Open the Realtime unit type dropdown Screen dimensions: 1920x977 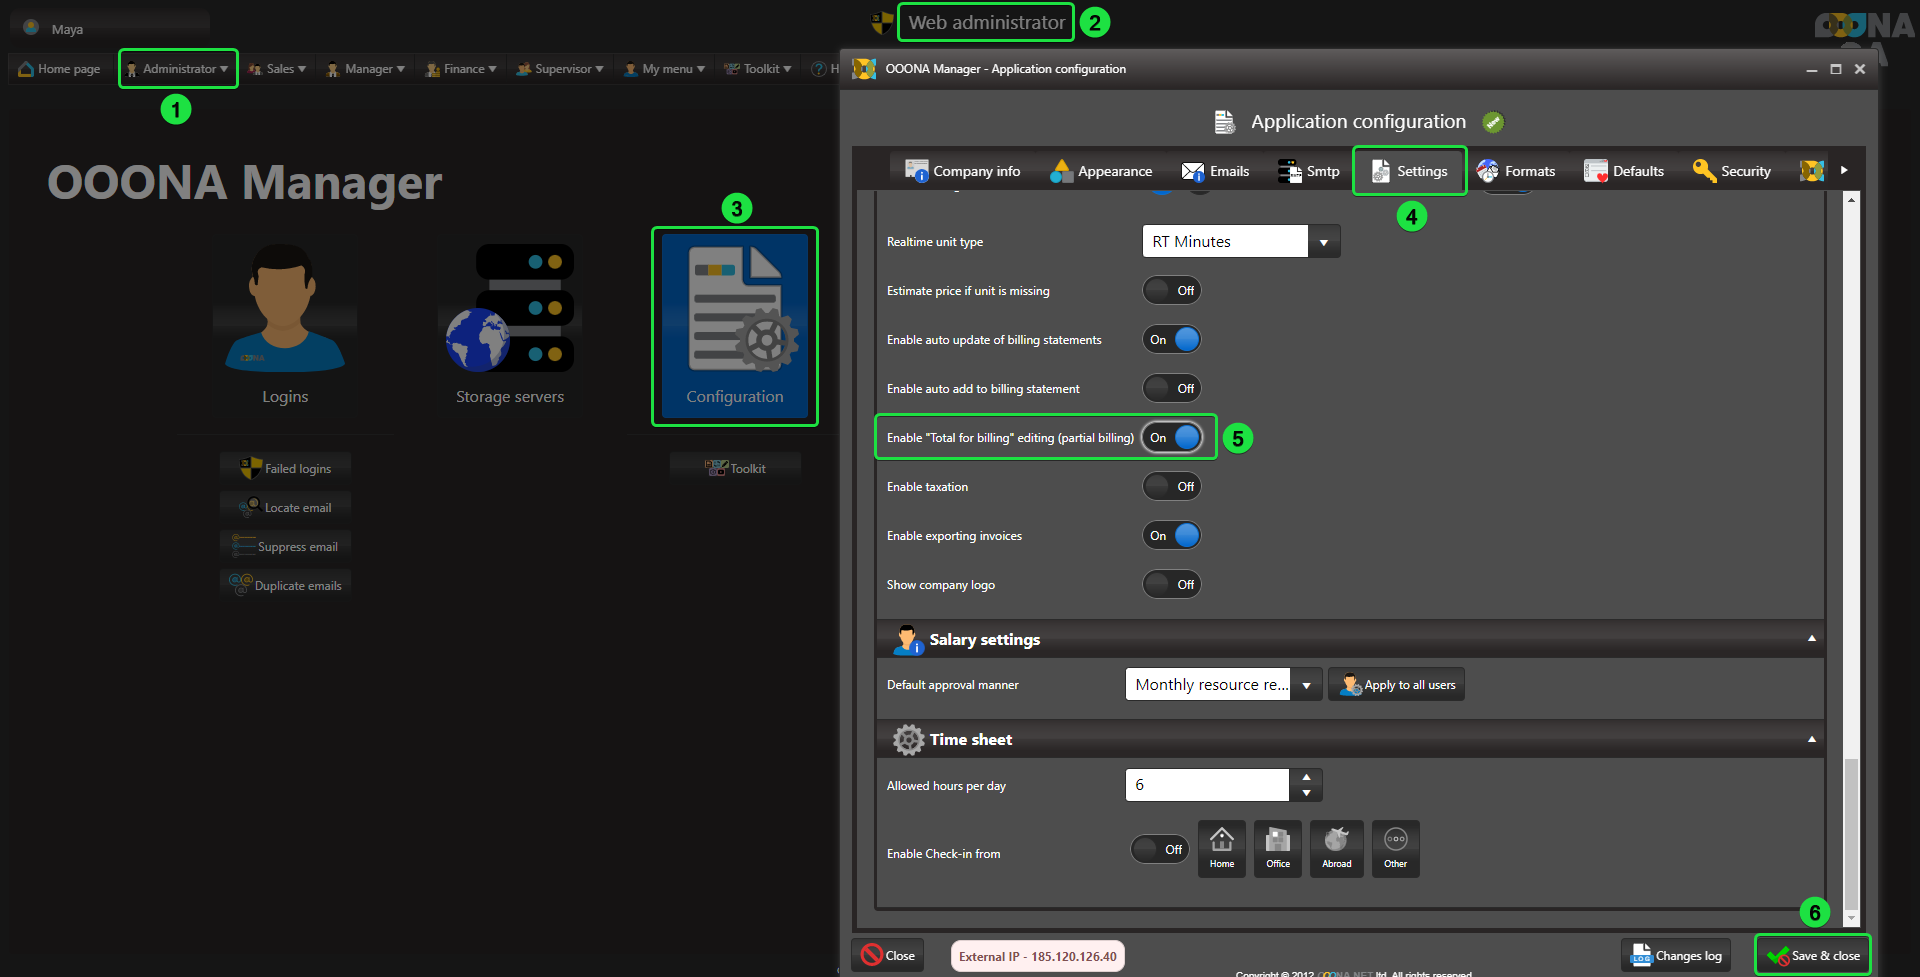[1324, 242]
